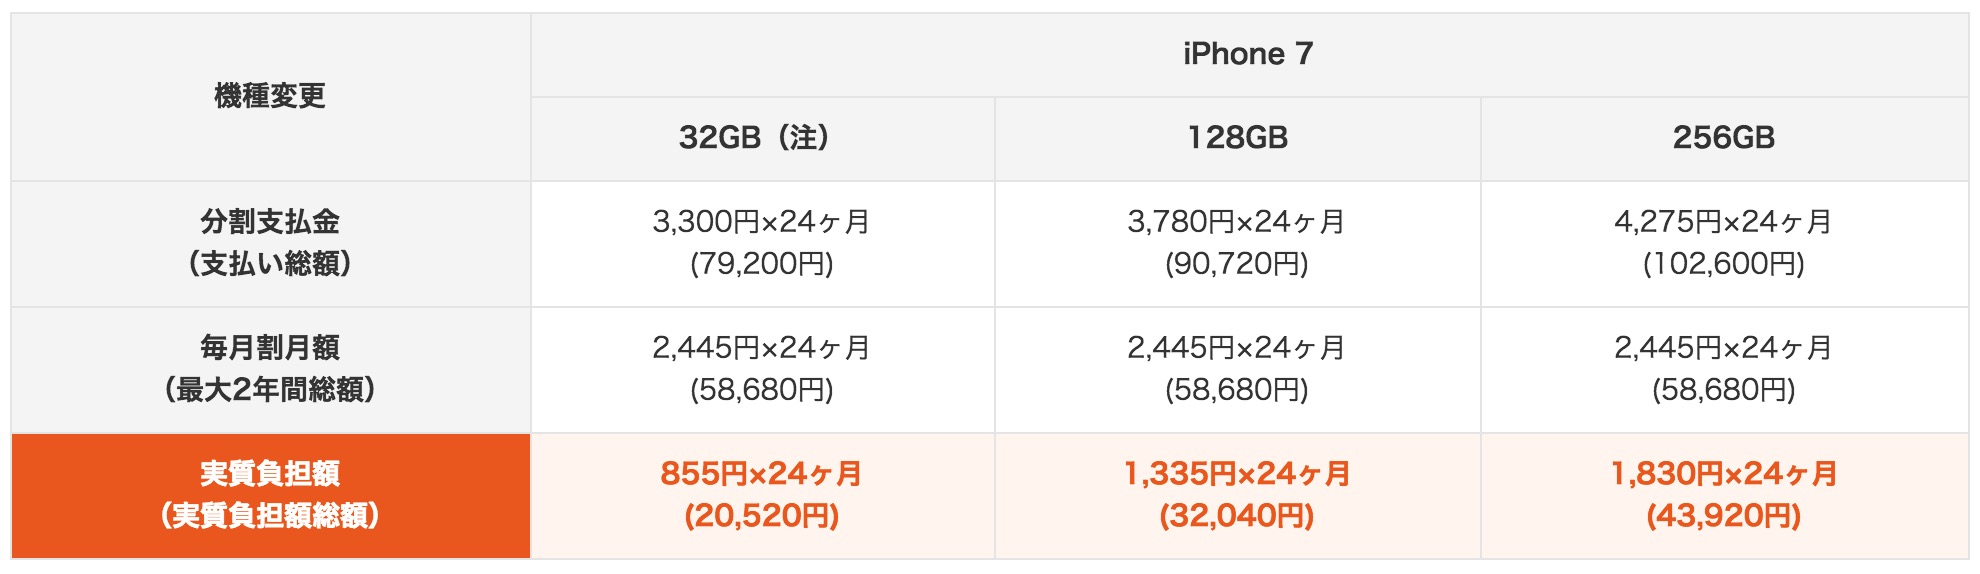Click orange (43,920円) net total

coord(1724,517)
